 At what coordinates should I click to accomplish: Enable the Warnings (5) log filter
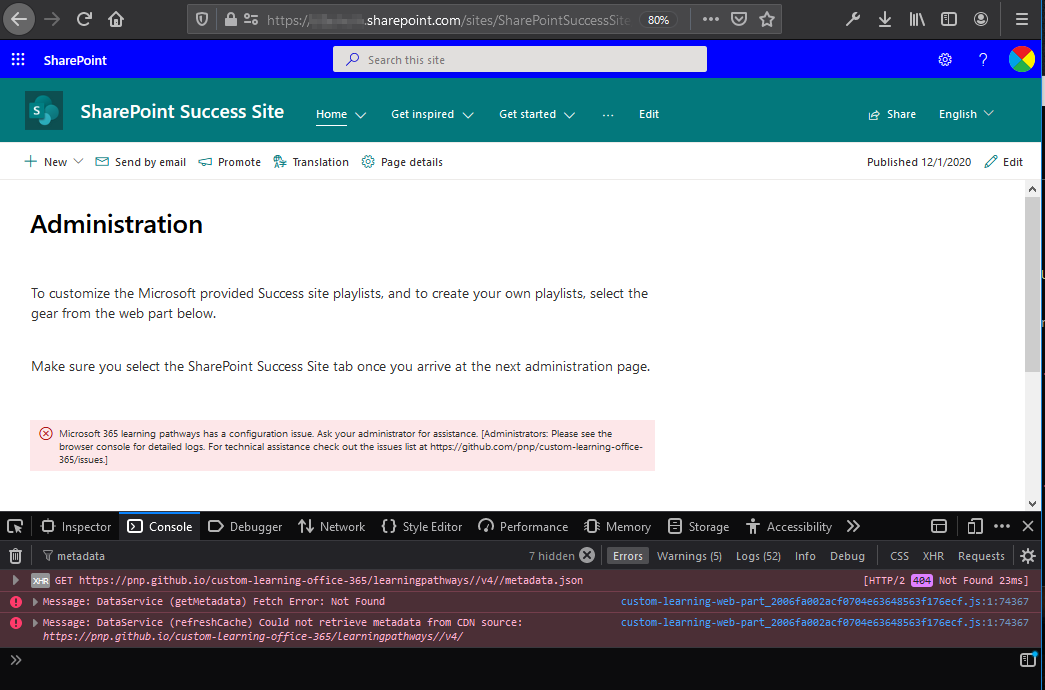(689, 555)
